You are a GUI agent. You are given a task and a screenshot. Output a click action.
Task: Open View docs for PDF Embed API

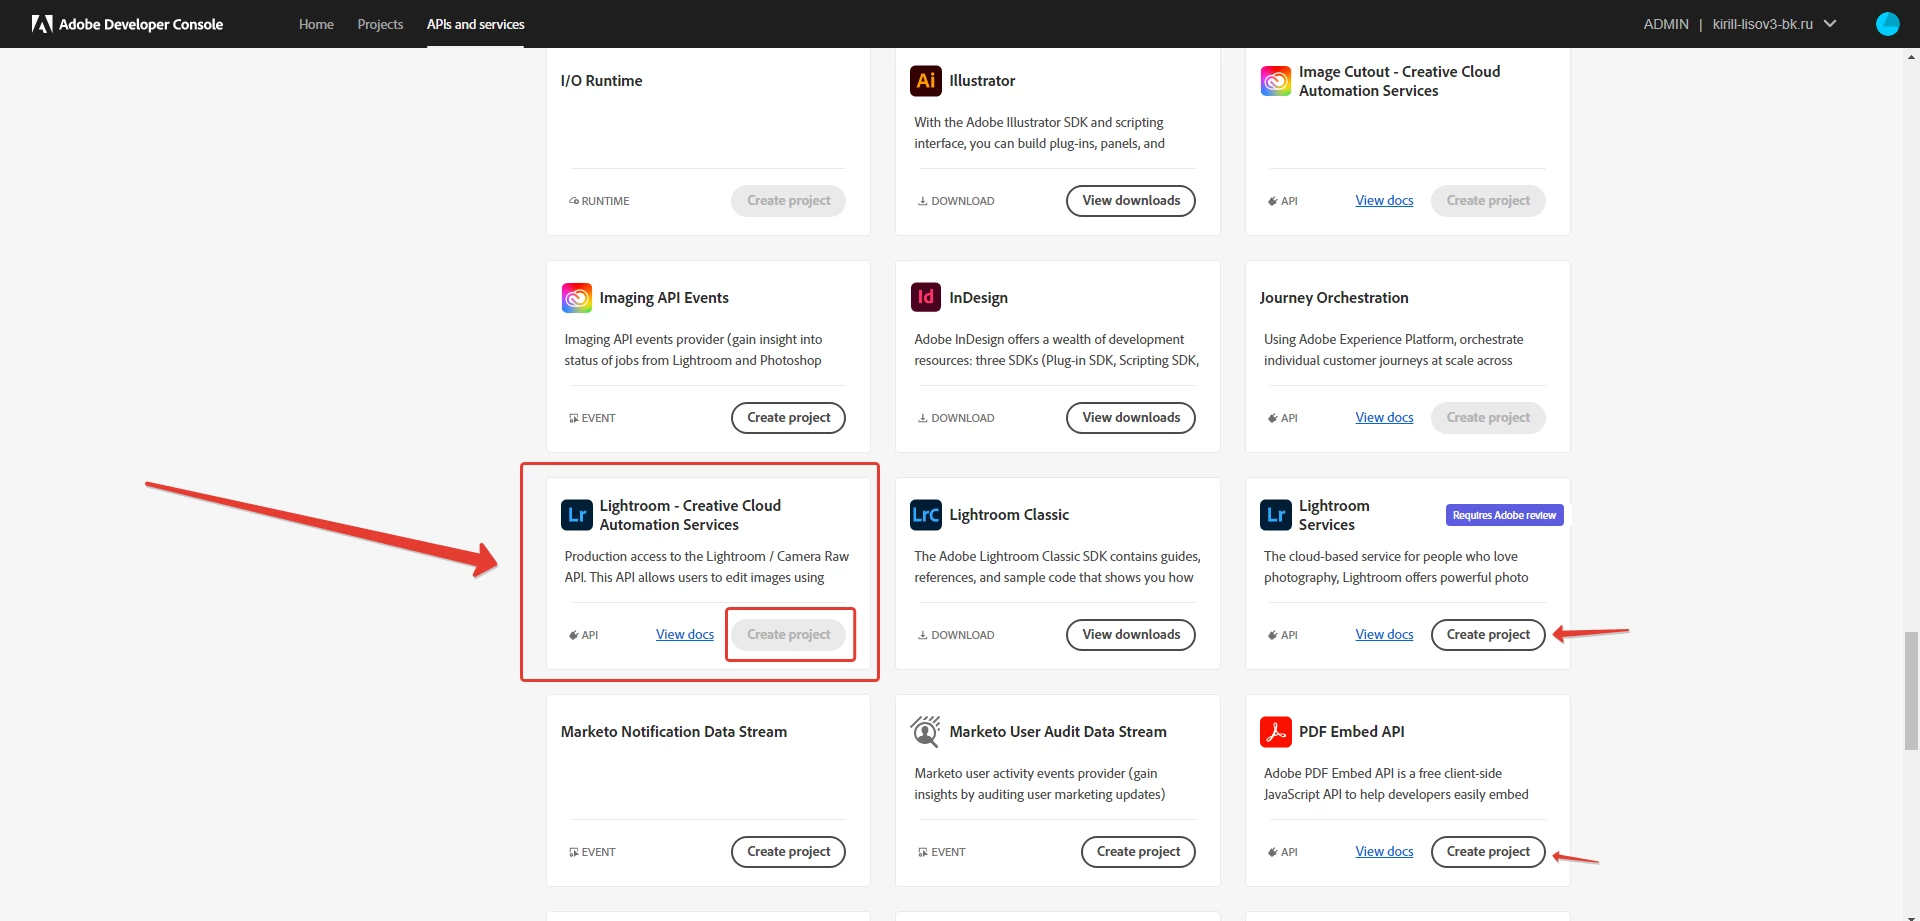point(1384,852)
